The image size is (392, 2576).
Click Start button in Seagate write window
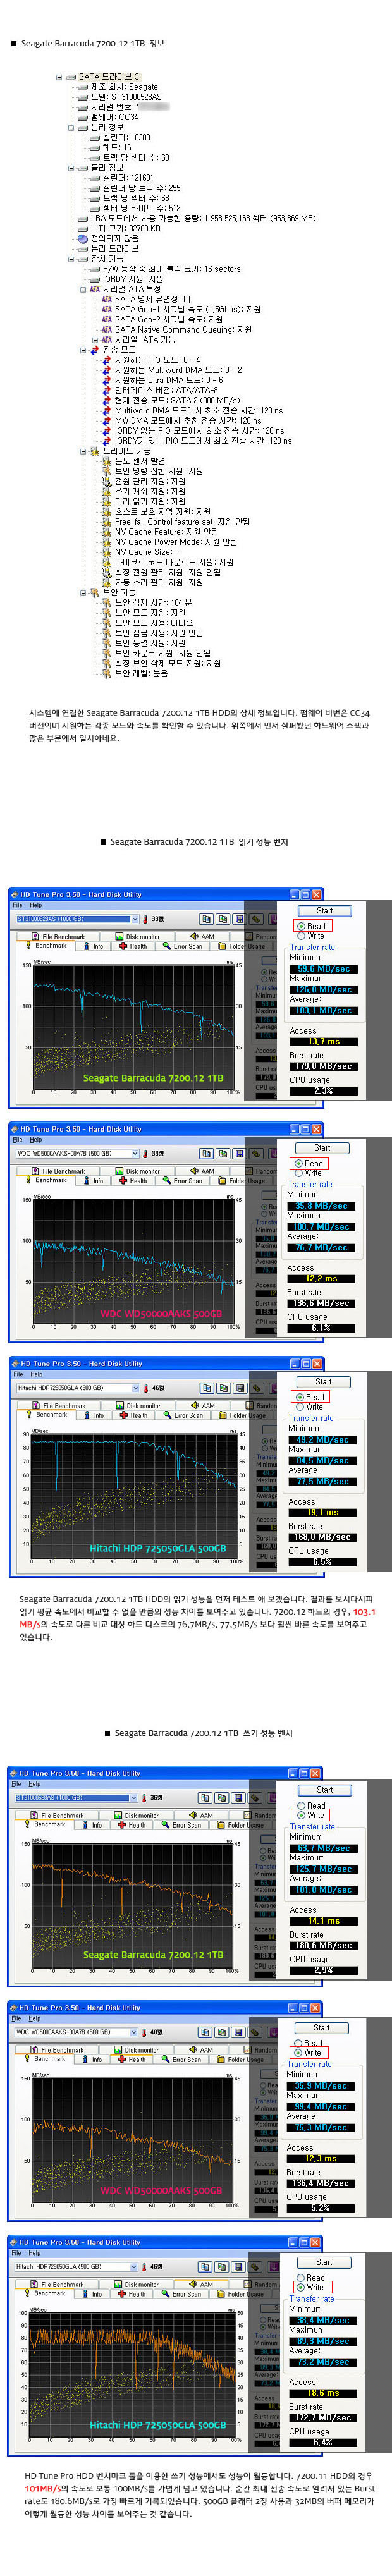pyautogui.click(x=324, y=1790)
